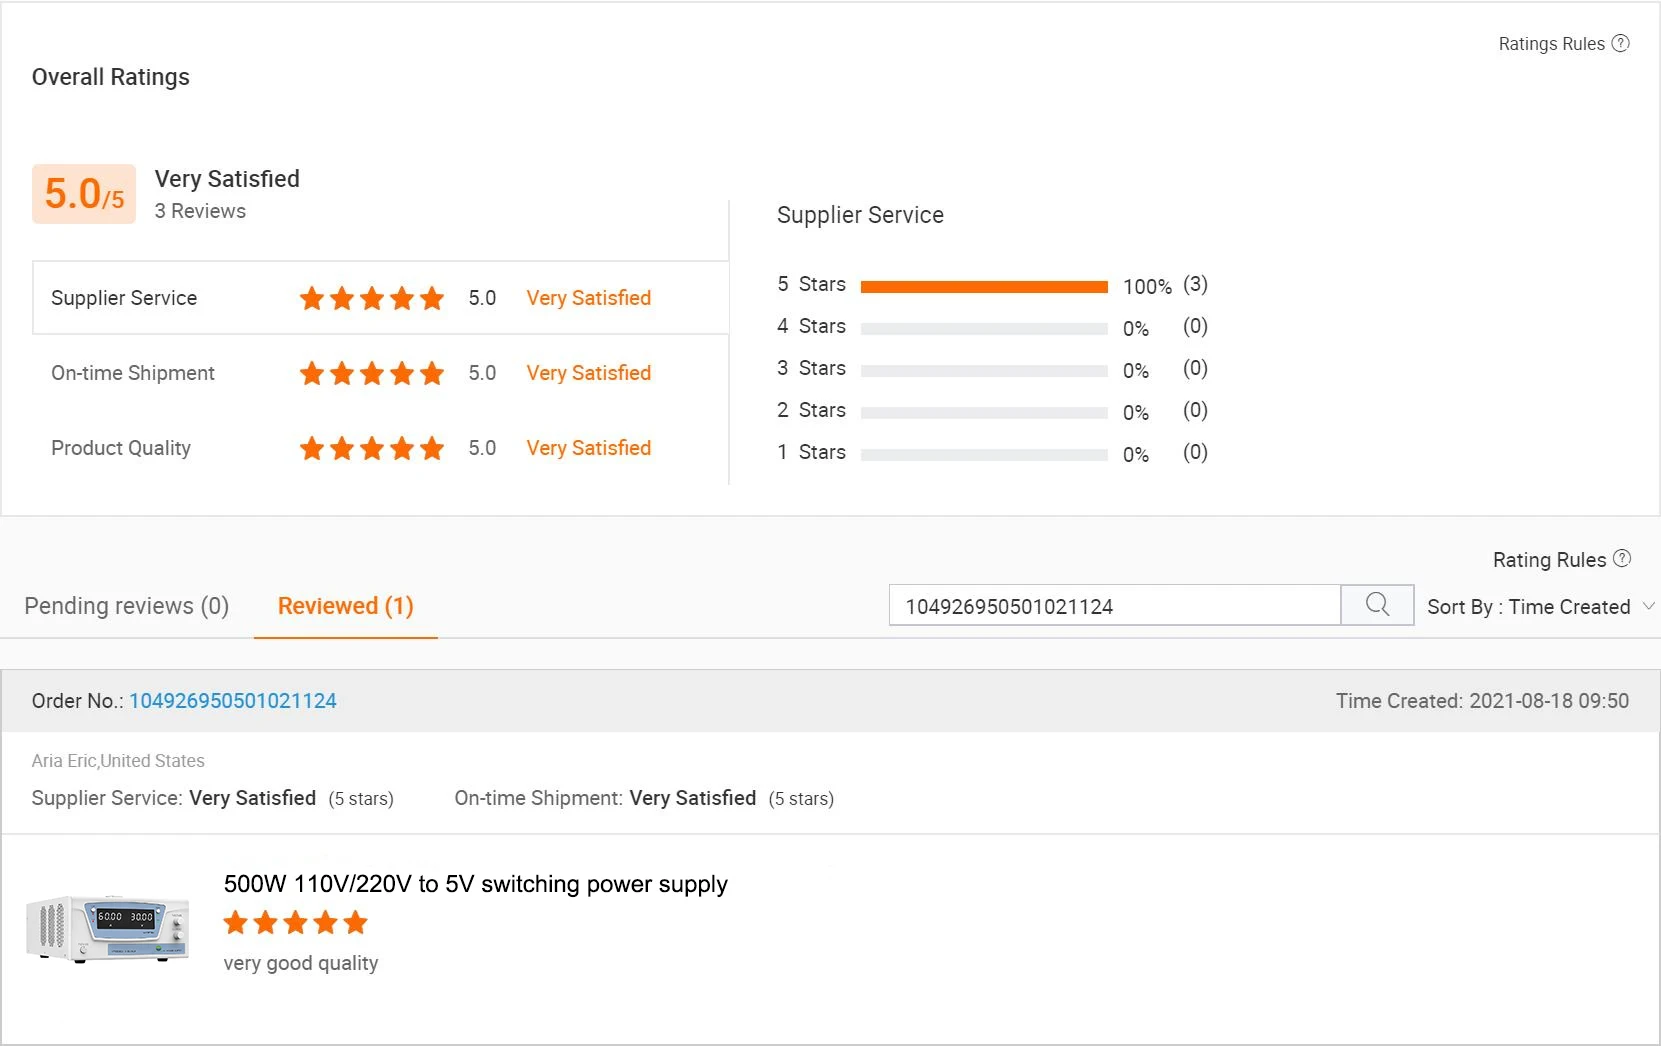Screen dimensions: 1661x1046
Task: Click the Ratings Rules text link
Action: click(x=1551, y=44)
